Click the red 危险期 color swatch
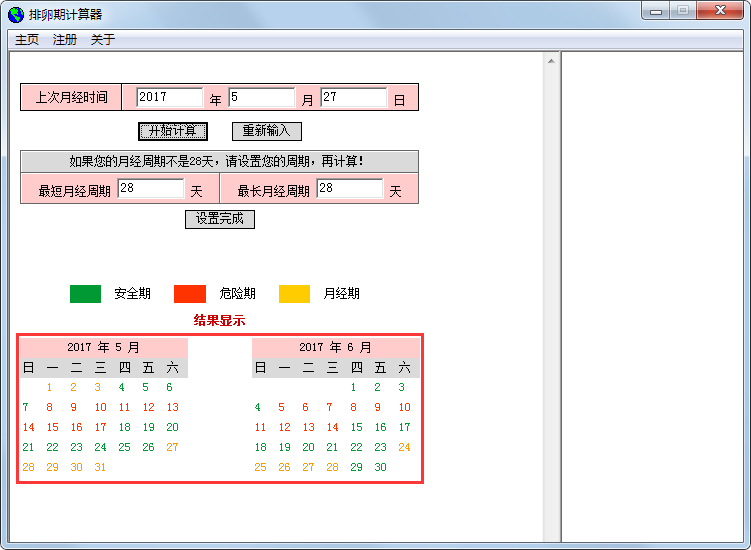751x550 pixels. (x=189, y=294)
